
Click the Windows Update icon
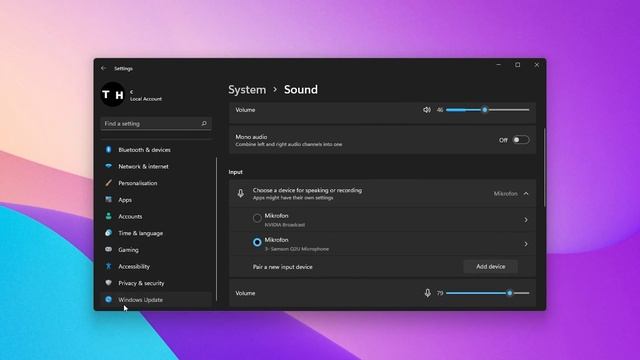(x=109, y=300)
